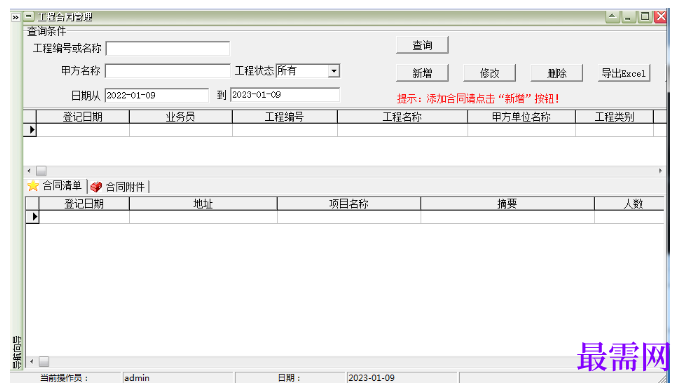
Task: Click the up-arrow button in the title bar
Action: tap(612, 17)
